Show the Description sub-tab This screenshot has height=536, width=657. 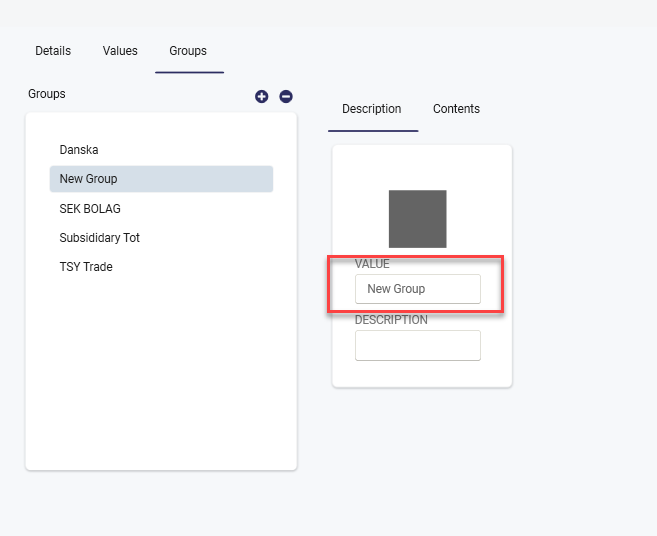[x=372, y=109]
